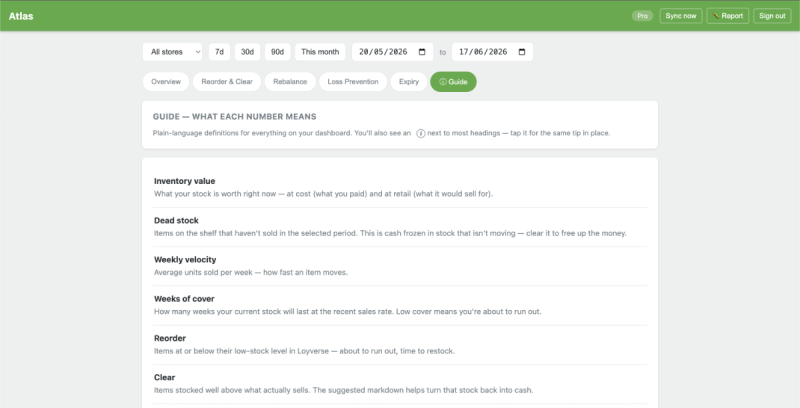Open the Loss Prevention tab
The height and width of the screenshot is (408, 800).
pyautogui.click(x=353, y=82)
